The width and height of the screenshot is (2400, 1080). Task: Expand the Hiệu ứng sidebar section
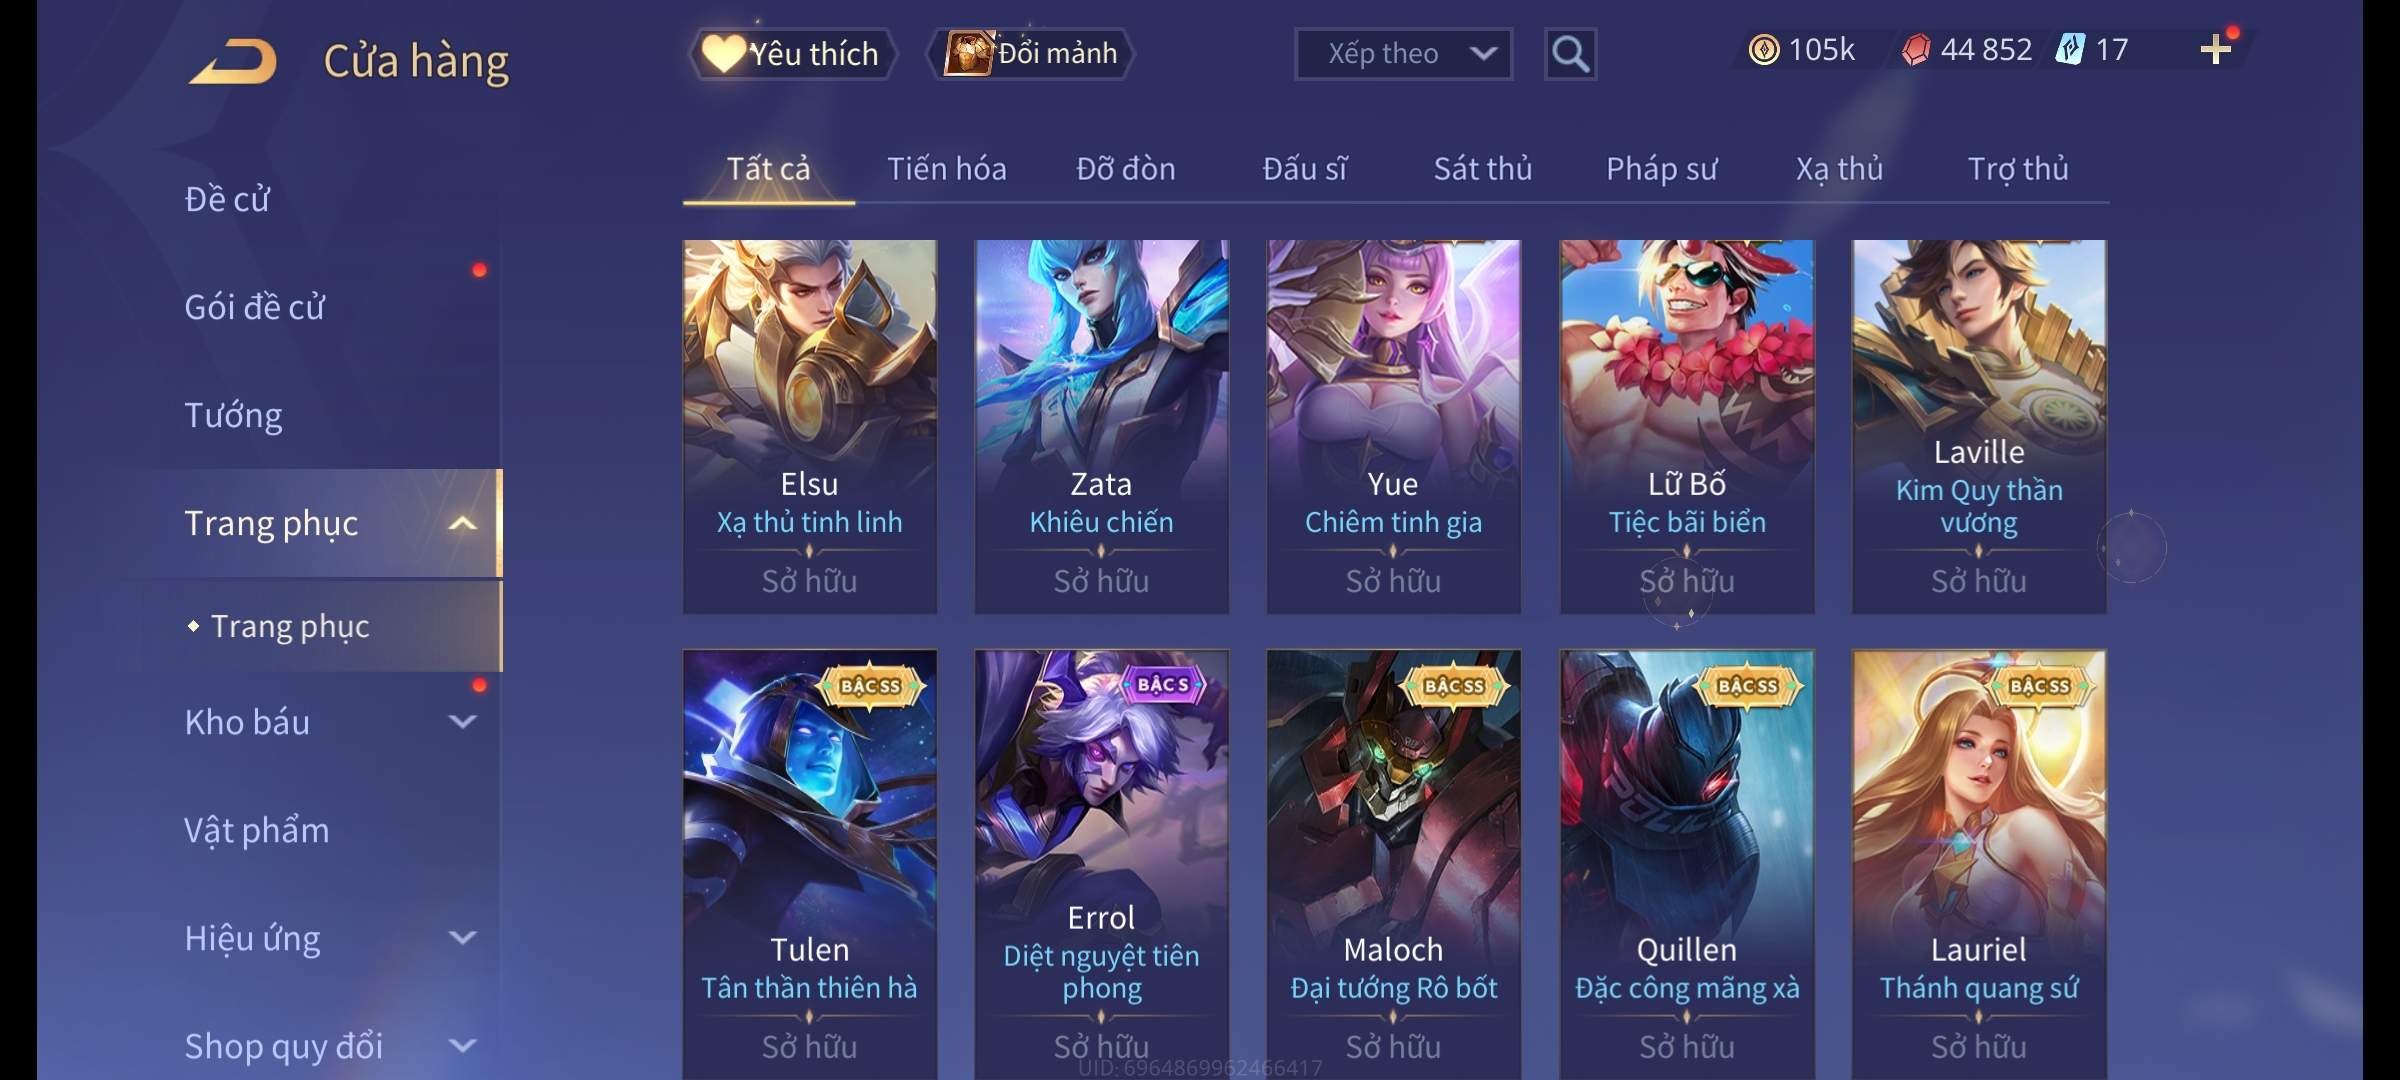(x=462, y=937)
